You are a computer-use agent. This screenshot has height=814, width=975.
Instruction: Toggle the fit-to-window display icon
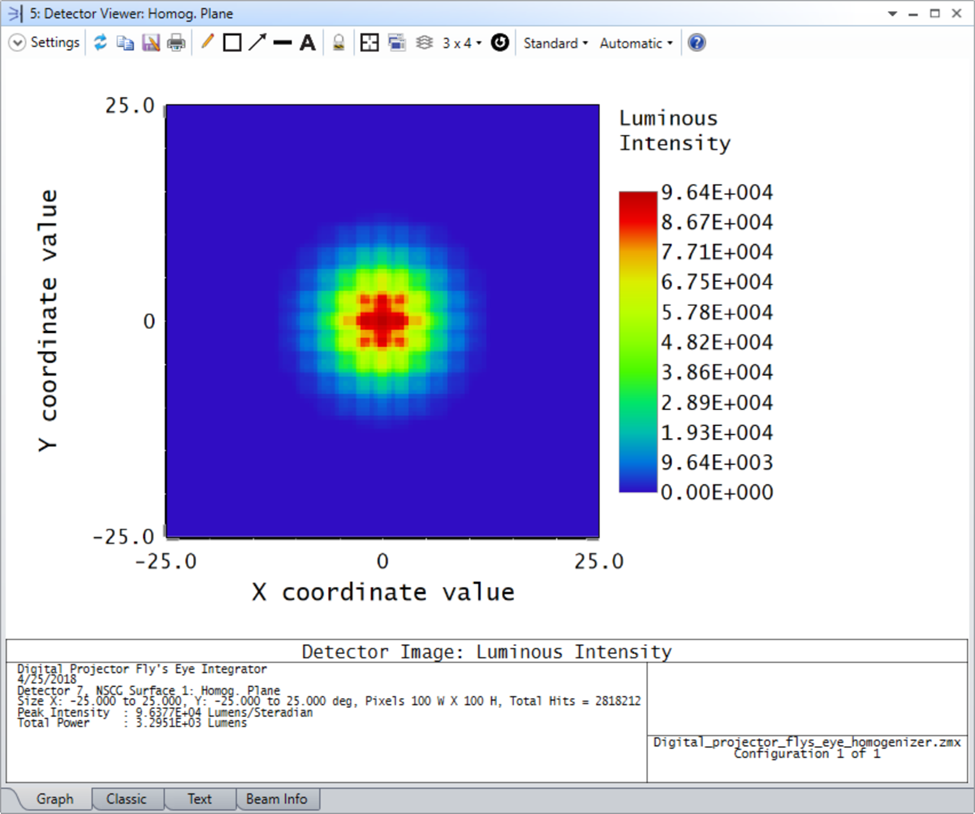369,42
